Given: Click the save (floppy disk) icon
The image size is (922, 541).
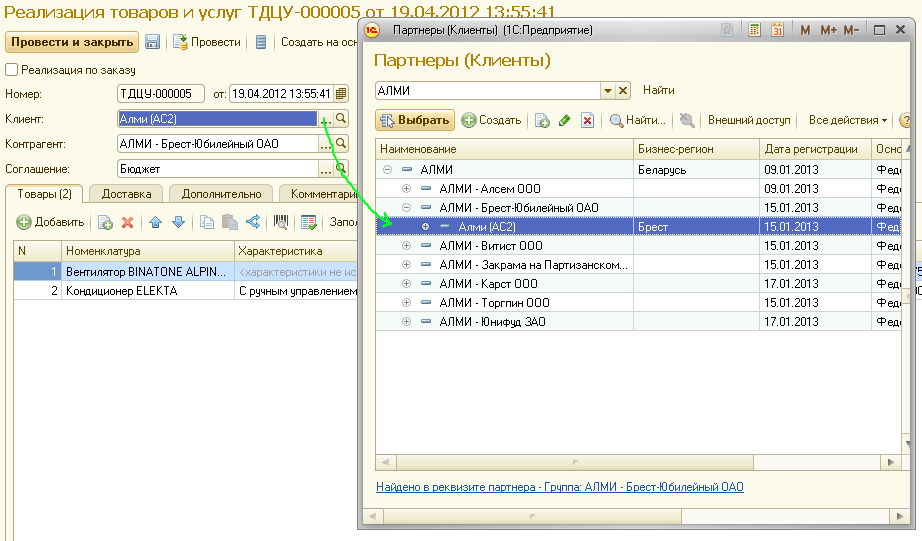Looking at the screenshot, I should [x=153, y=42].
